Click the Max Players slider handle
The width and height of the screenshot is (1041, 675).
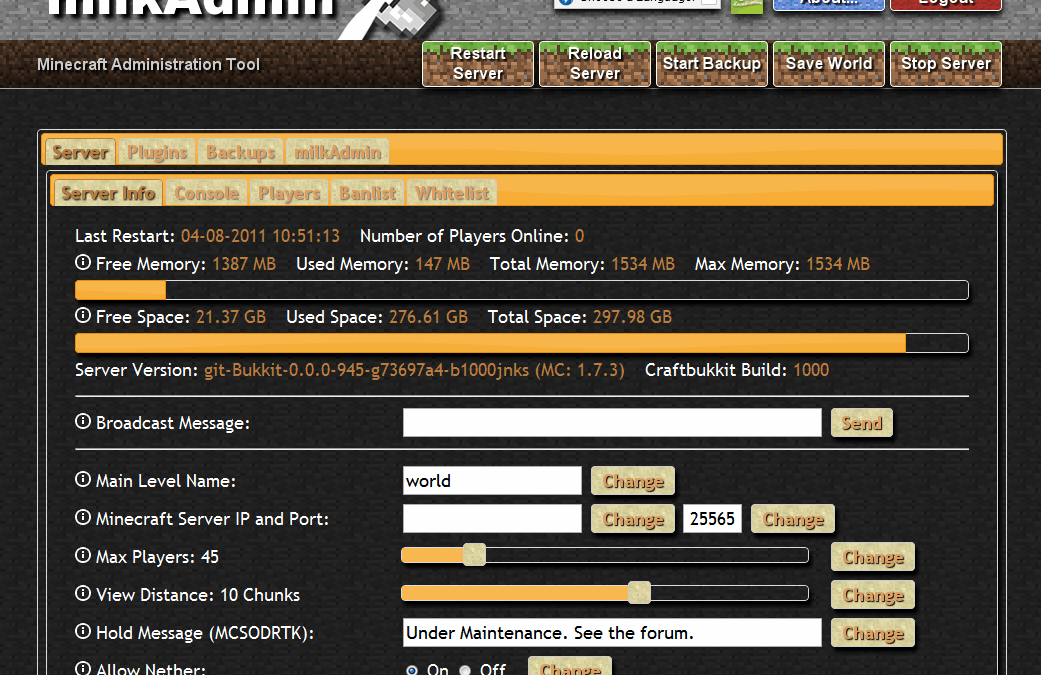pyautogui.click(x=474, y=555)
